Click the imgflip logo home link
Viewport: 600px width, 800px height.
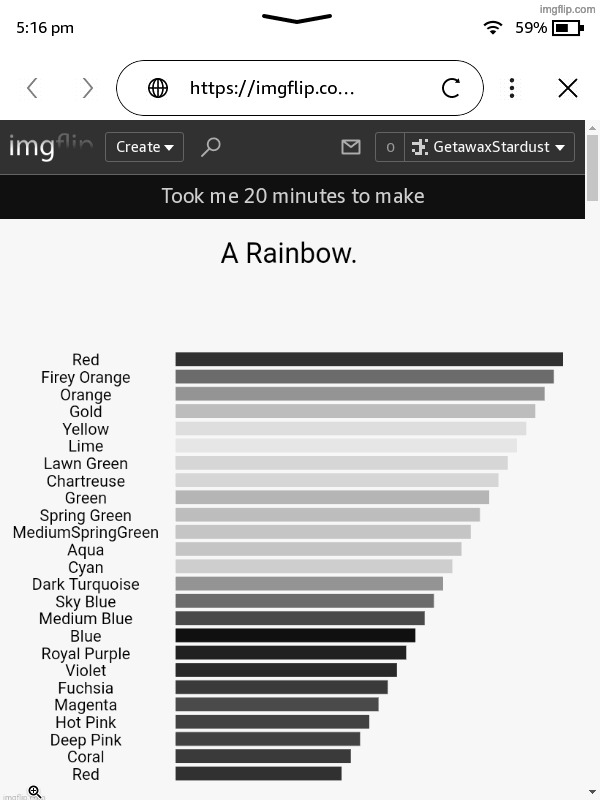click(x=50, y=147)
